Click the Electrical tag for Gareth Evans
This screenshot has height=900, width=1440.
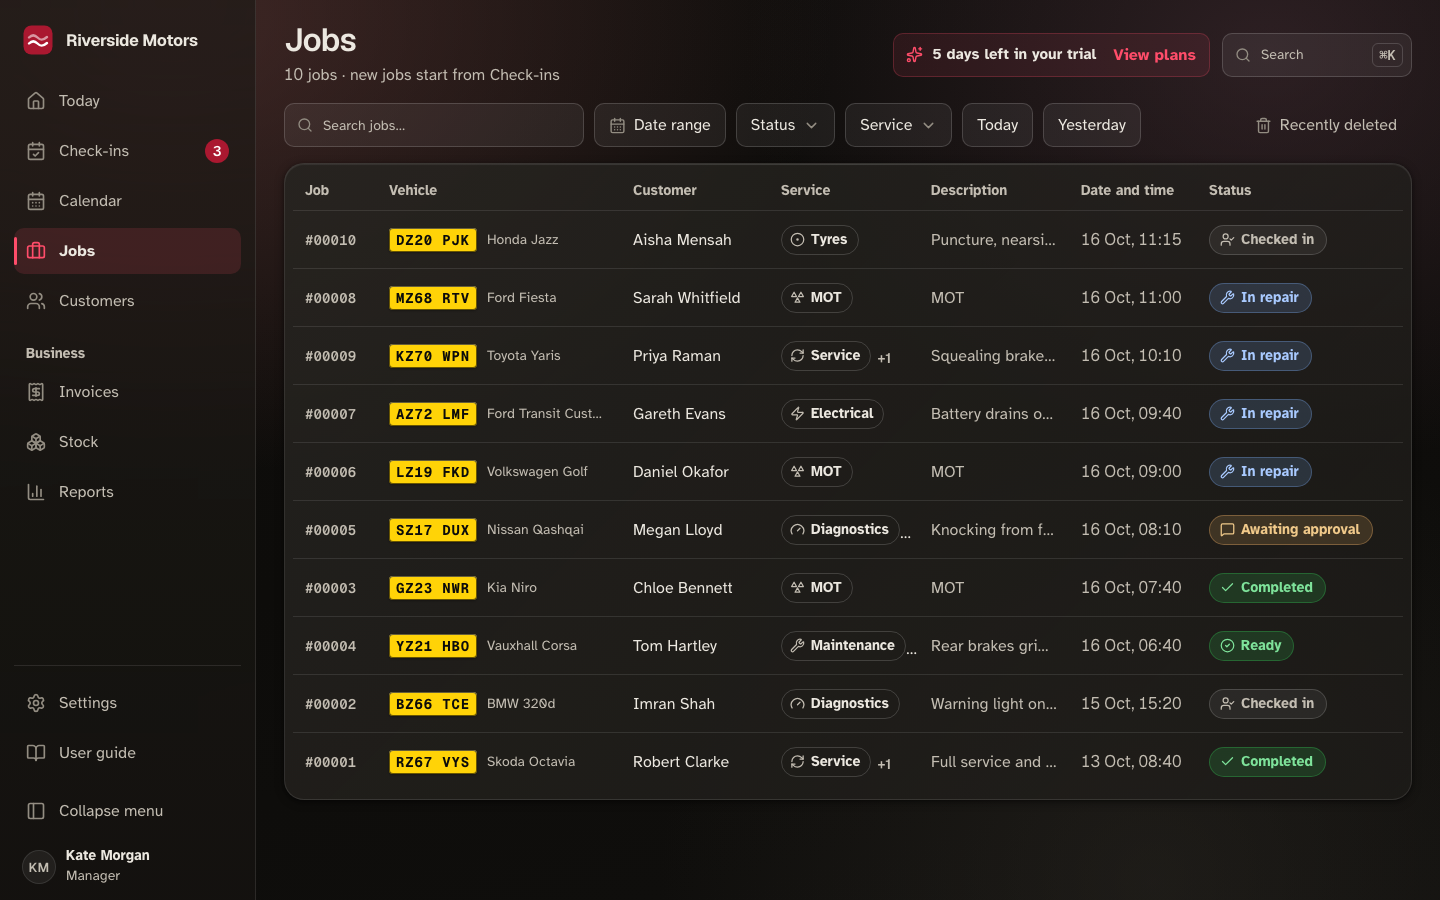[832, 414]
